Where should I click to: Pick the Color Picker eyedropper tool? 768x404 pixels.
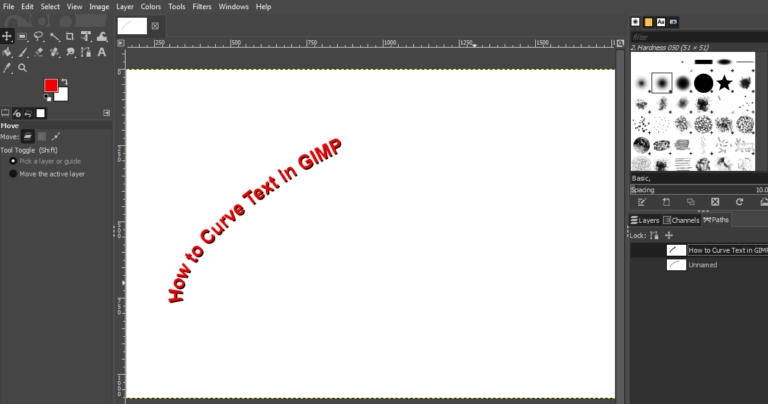pos(7,68)
